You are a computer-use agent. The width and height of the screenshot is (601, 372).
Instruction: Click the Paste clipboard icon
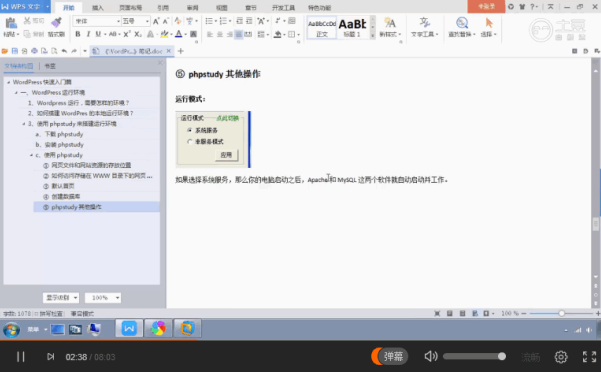pos(11,23)
